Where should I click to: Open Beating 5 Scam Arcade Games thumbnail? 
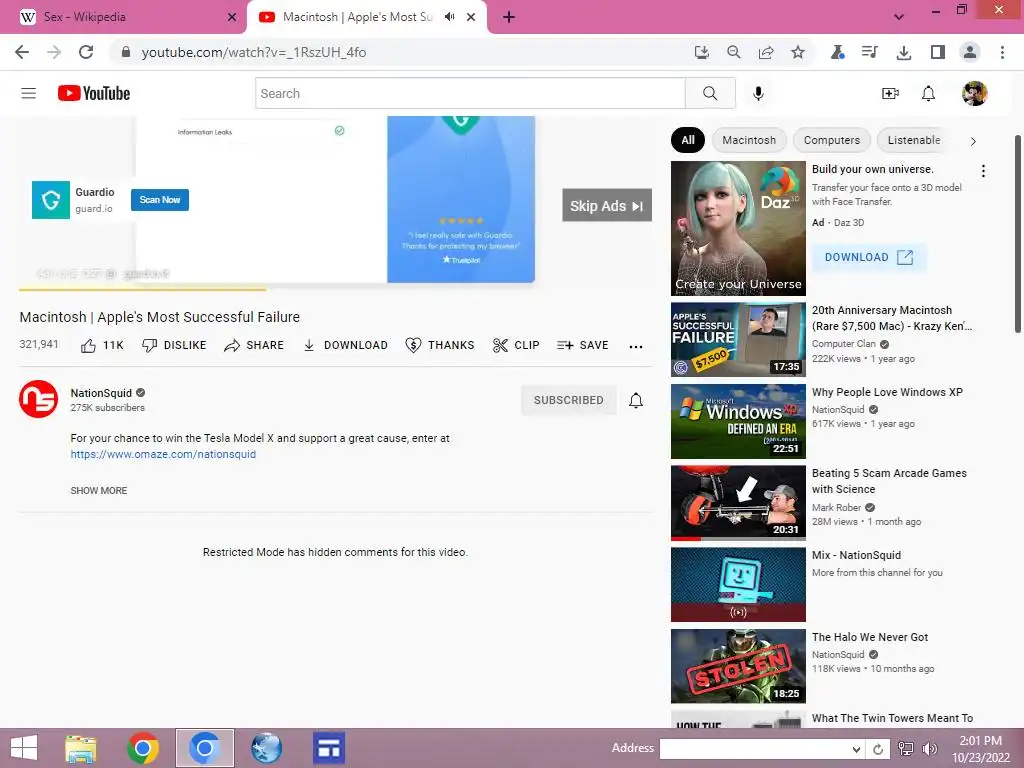[738, 503]
